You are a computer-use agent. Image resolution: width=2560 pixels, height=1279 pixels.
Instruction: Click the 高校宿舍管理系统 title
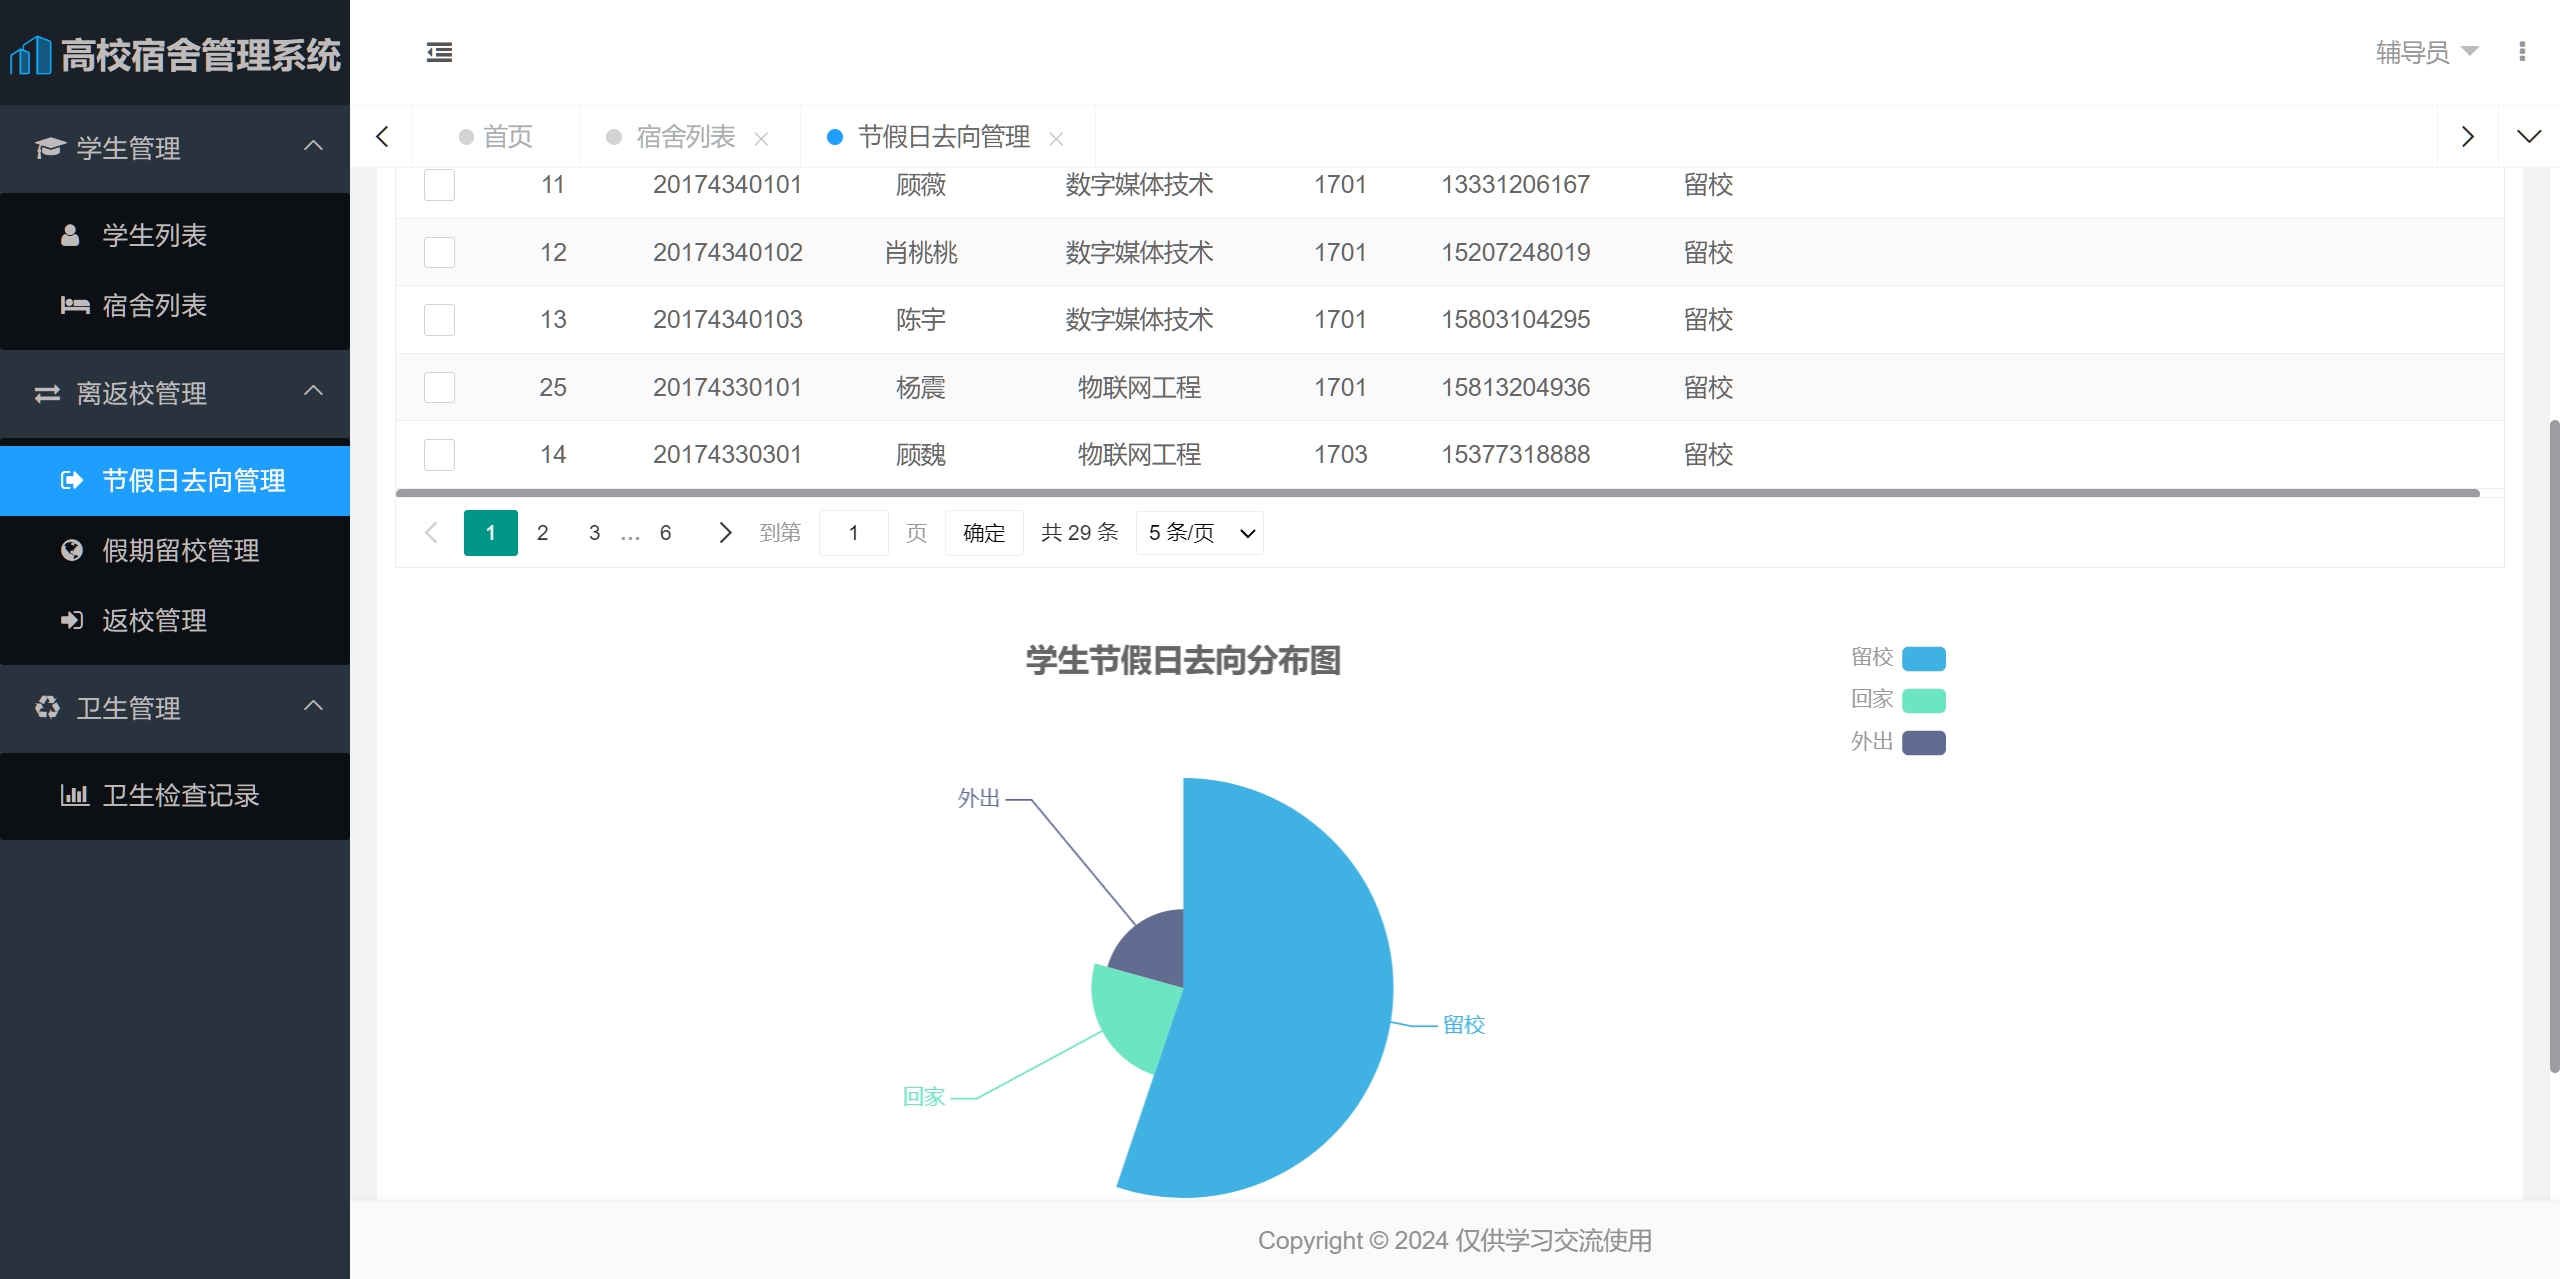point(201,55)
